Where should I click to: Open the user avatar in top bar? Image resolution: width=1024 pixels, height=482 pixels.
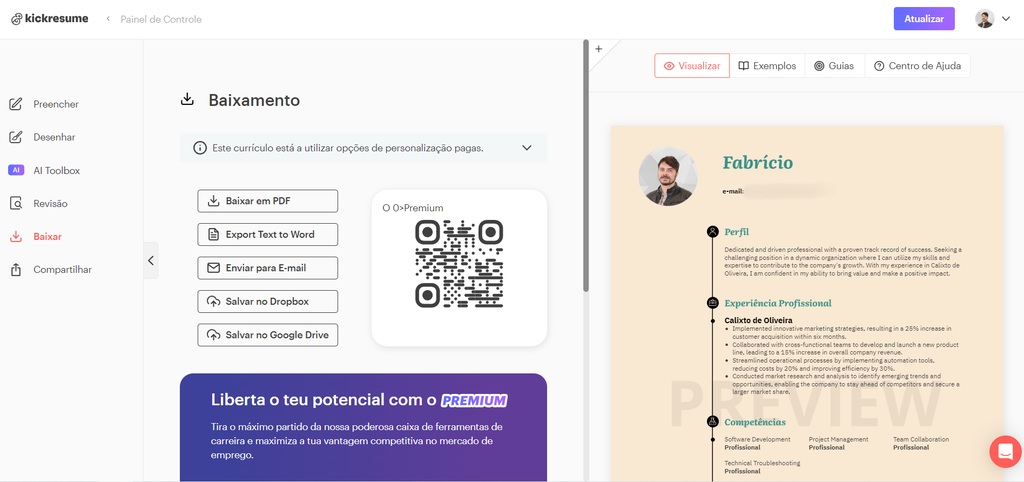pos(985,19)
